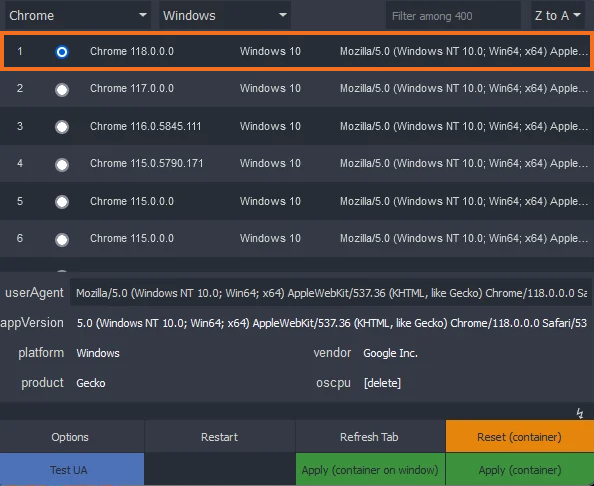
Task: Open the Chrome browser dropdown
Action: 78,16
